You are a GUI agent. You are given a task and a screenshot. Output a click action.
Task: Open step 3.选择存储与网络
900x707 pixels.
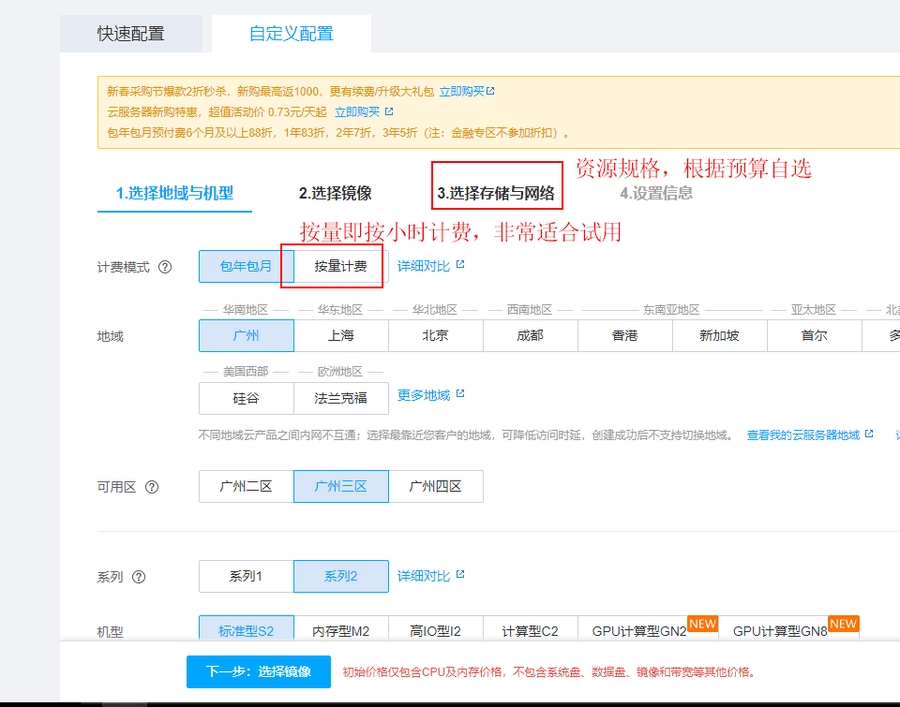[496, 193]
